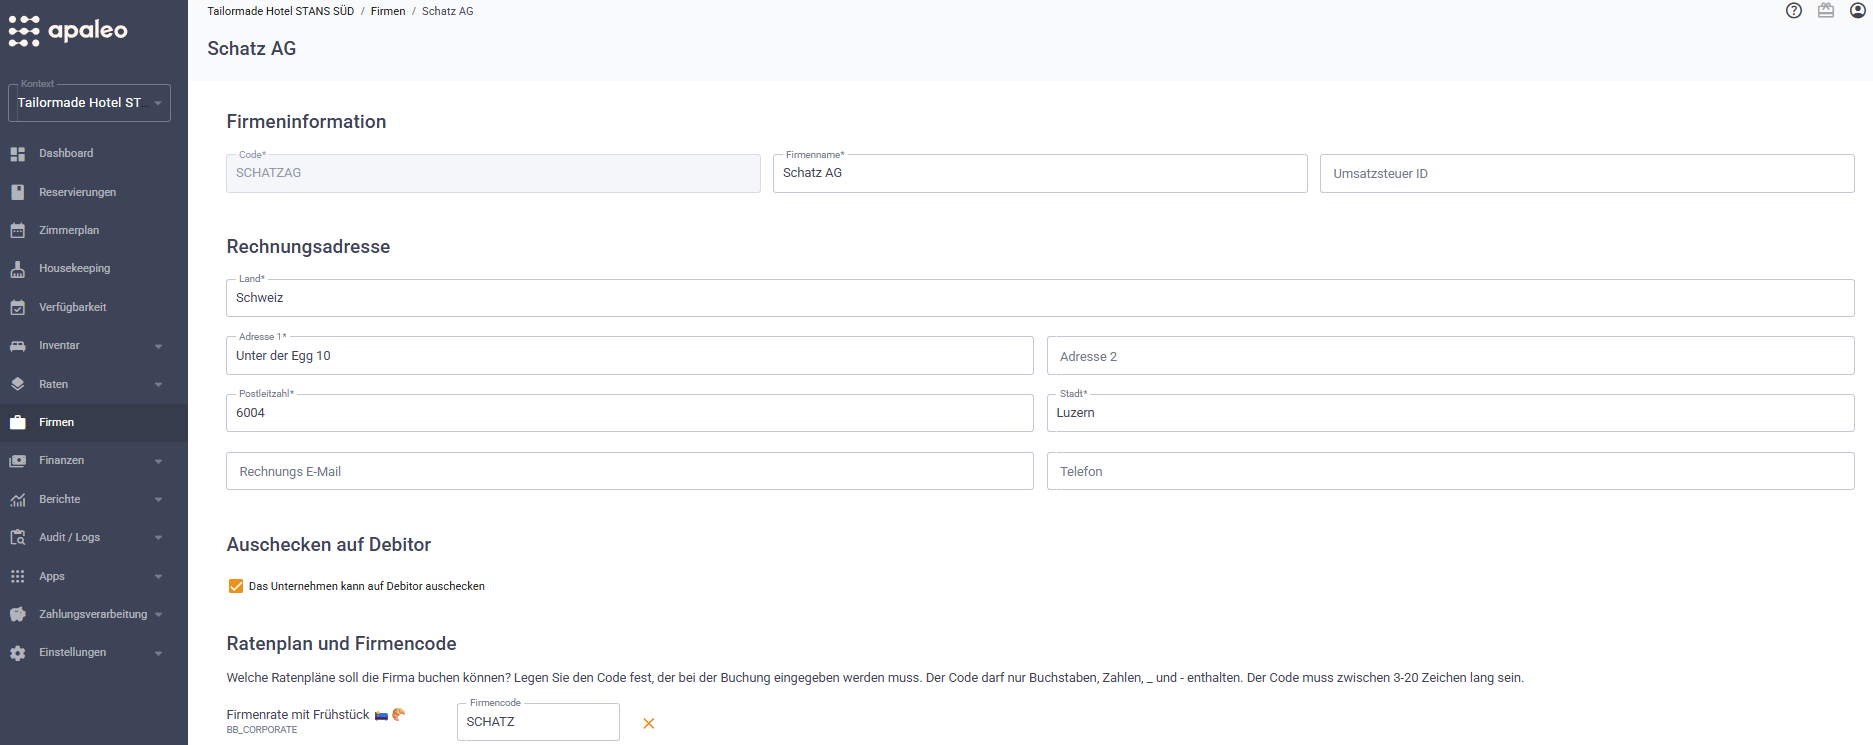
Task: Click the Housekeeping icon
Action: pyautogui.click(x=18, y=269)
